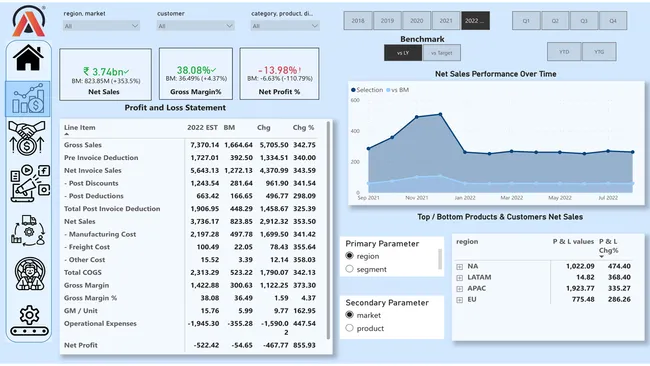650x366 pixels.
Task: Filter by quarter Q2
Action: 555,21
